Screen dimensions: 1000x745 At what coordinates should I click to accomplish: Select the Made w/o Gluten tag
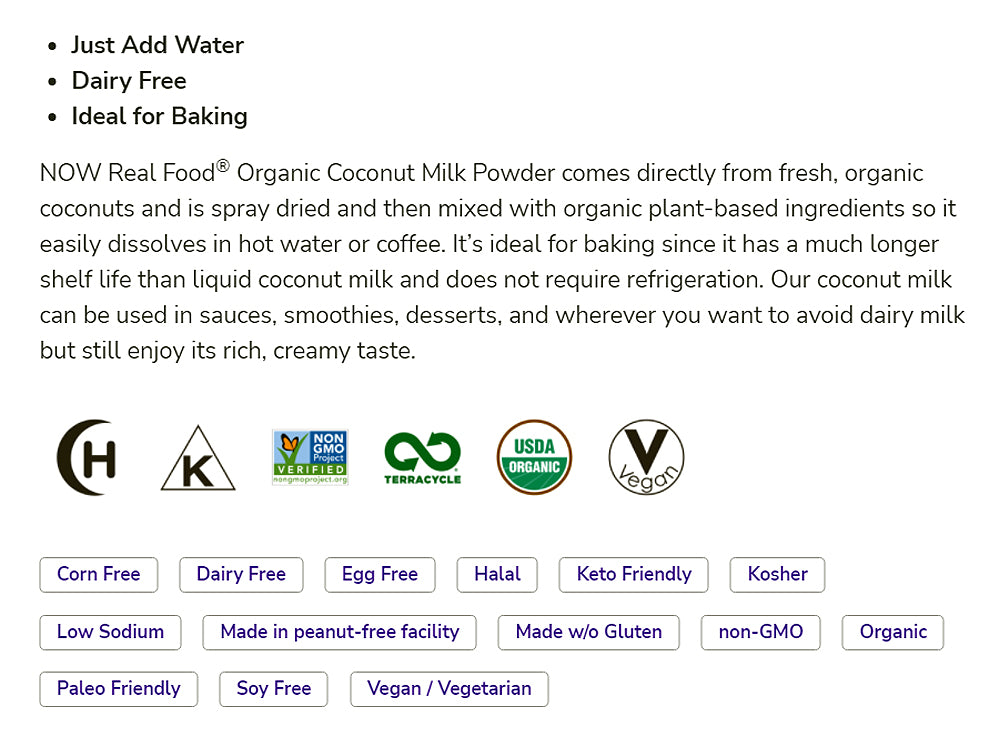click(588, 632)
